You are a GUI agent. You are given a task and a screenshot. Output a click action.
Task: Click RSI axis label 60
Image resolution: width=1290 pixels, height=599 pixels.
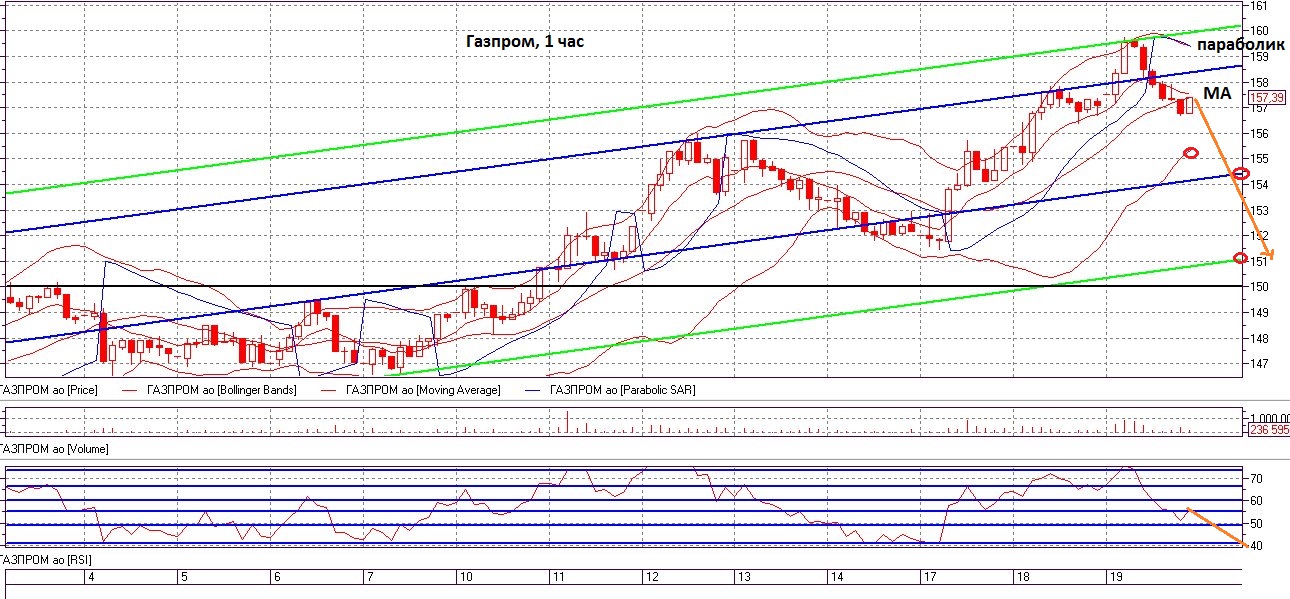click(1257, 501)
